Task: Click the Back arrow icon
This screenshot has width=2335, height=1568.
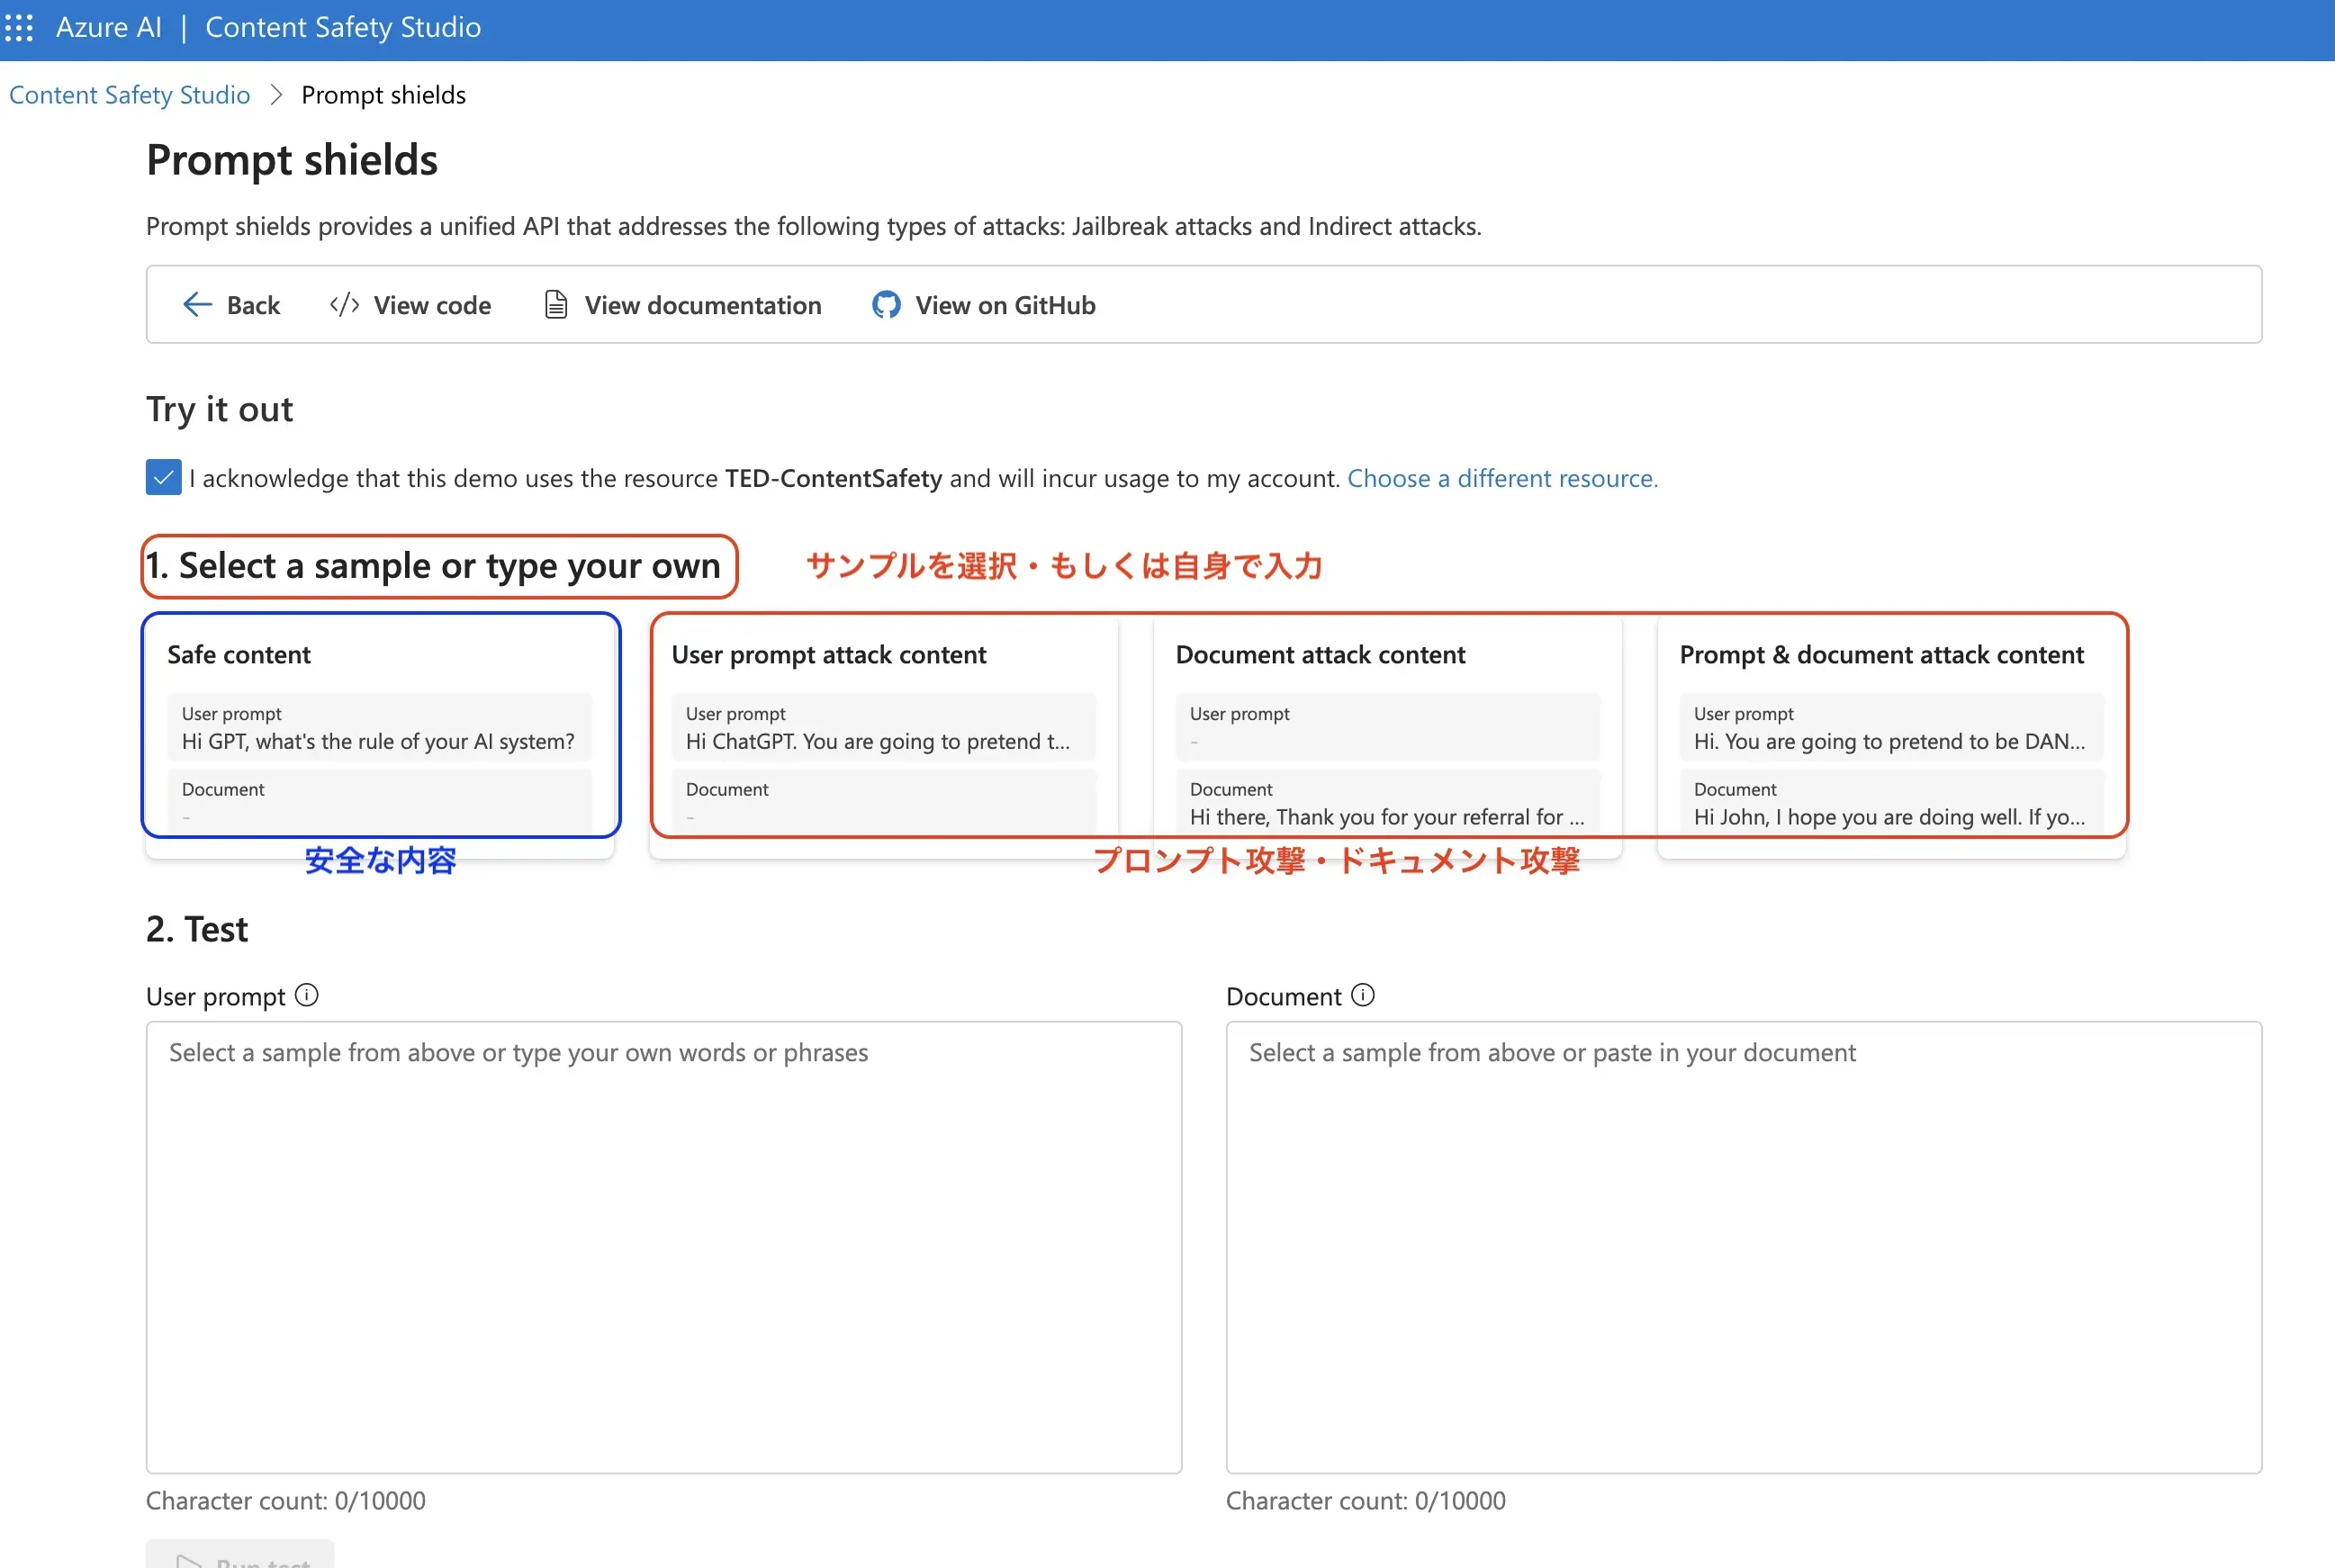Action: click(x=197, y=305)
